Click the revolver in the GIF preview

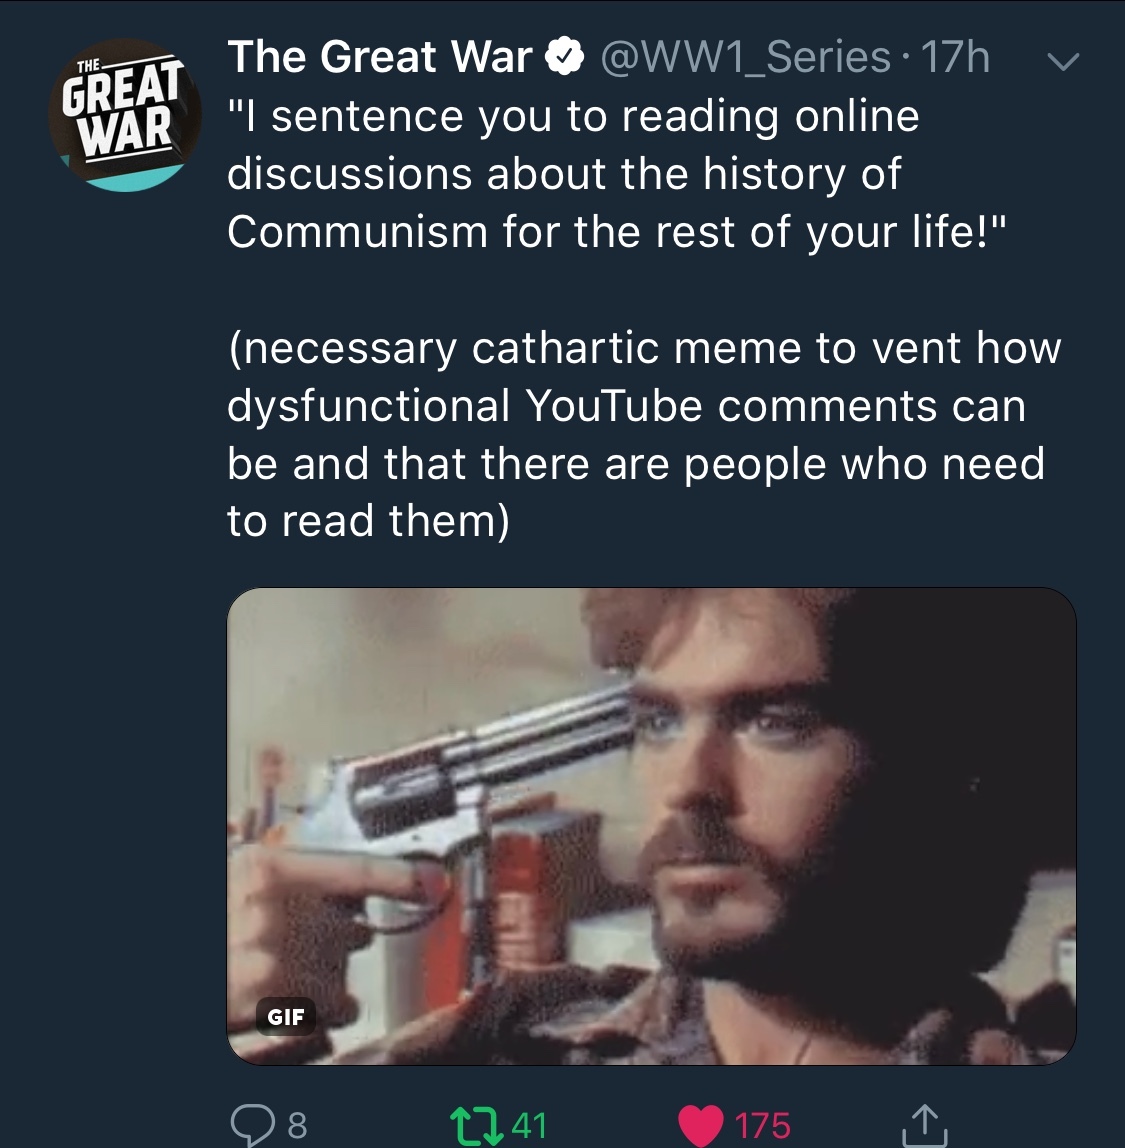[468, 805]
